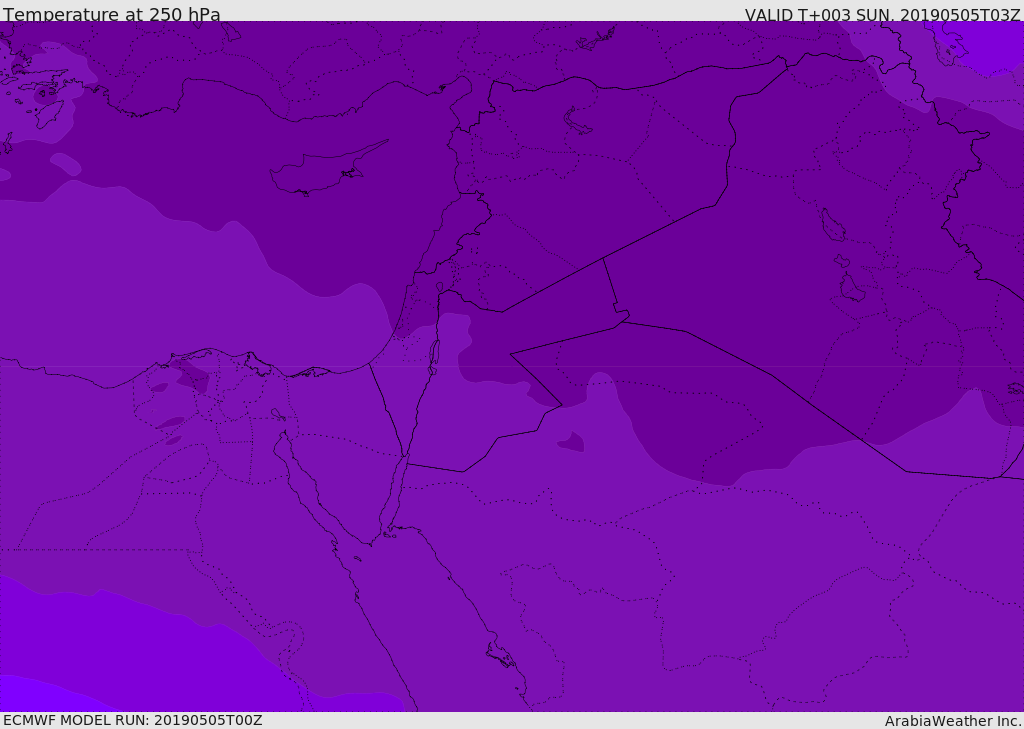Click the Jordan-Iraq-Saudi border junction point
This screenshot has width=1024, height=729.
pos(629,319)
